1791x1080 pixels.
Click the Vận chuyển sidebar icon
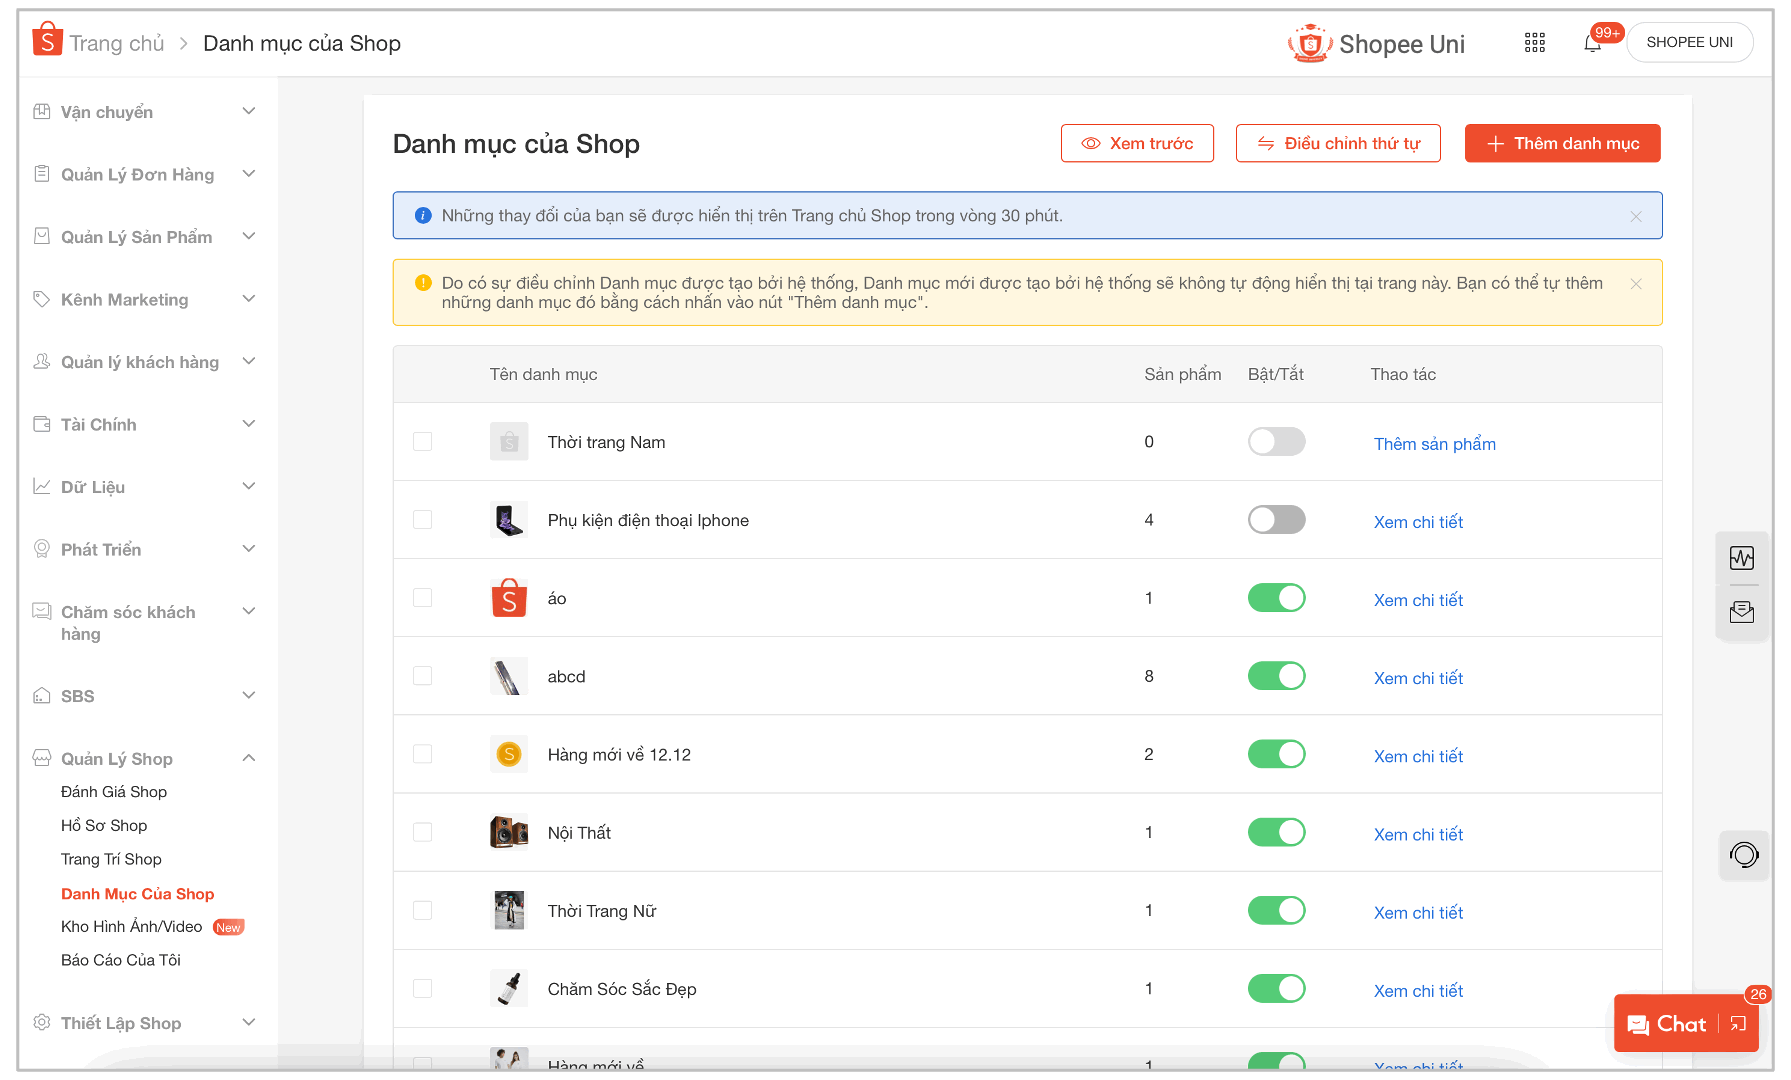click(x=42, y=111)
